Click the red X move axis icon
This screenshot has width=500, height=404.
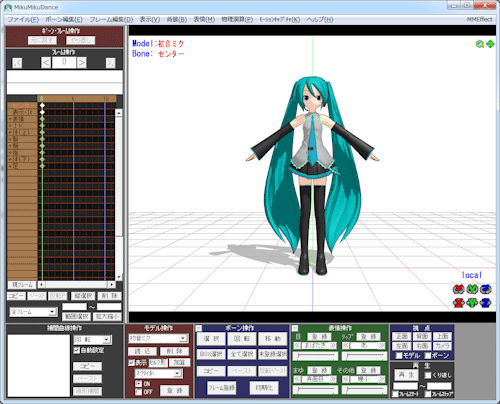pyautogui.click(x=459, y=303)
